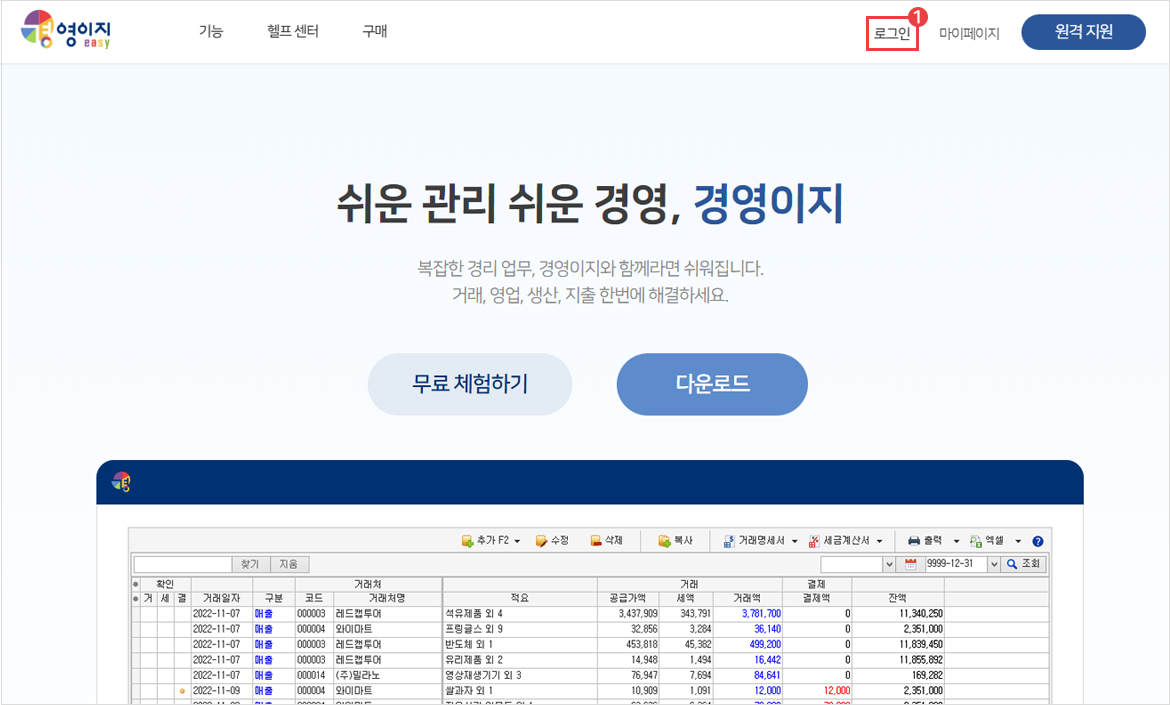Expand the 추가 F2 dropdown arrow
This screenshot has height=705, width=1170.
coord(517,542)
